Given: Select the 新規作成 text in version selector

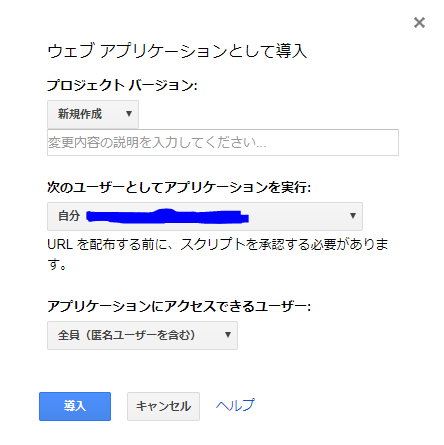Looking at the screenshot, I should [x=80, y=114].
